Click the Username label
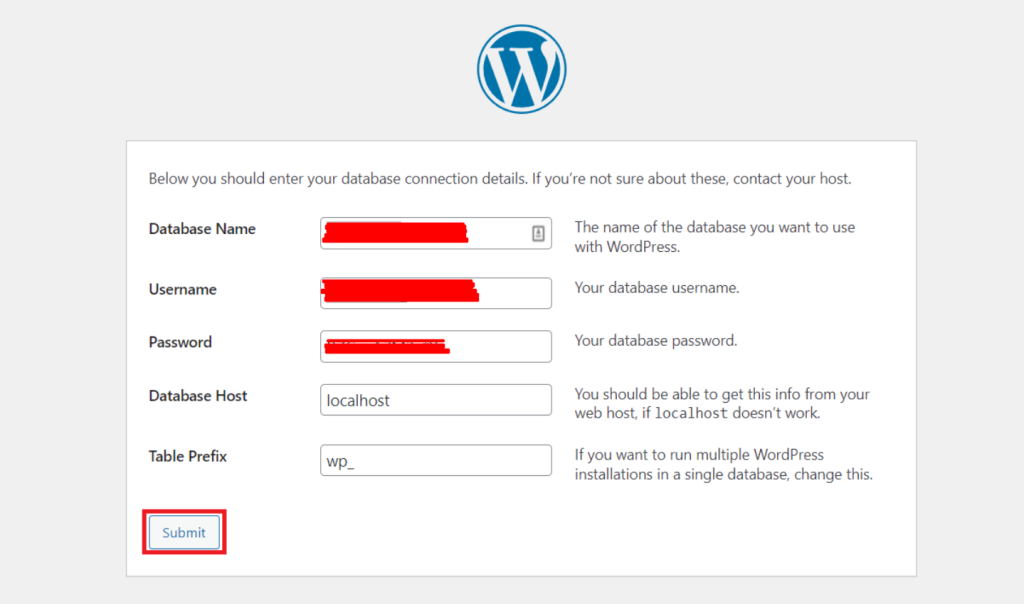The width and height of the screenshot is (1024, 604). (x=183, y=289)
